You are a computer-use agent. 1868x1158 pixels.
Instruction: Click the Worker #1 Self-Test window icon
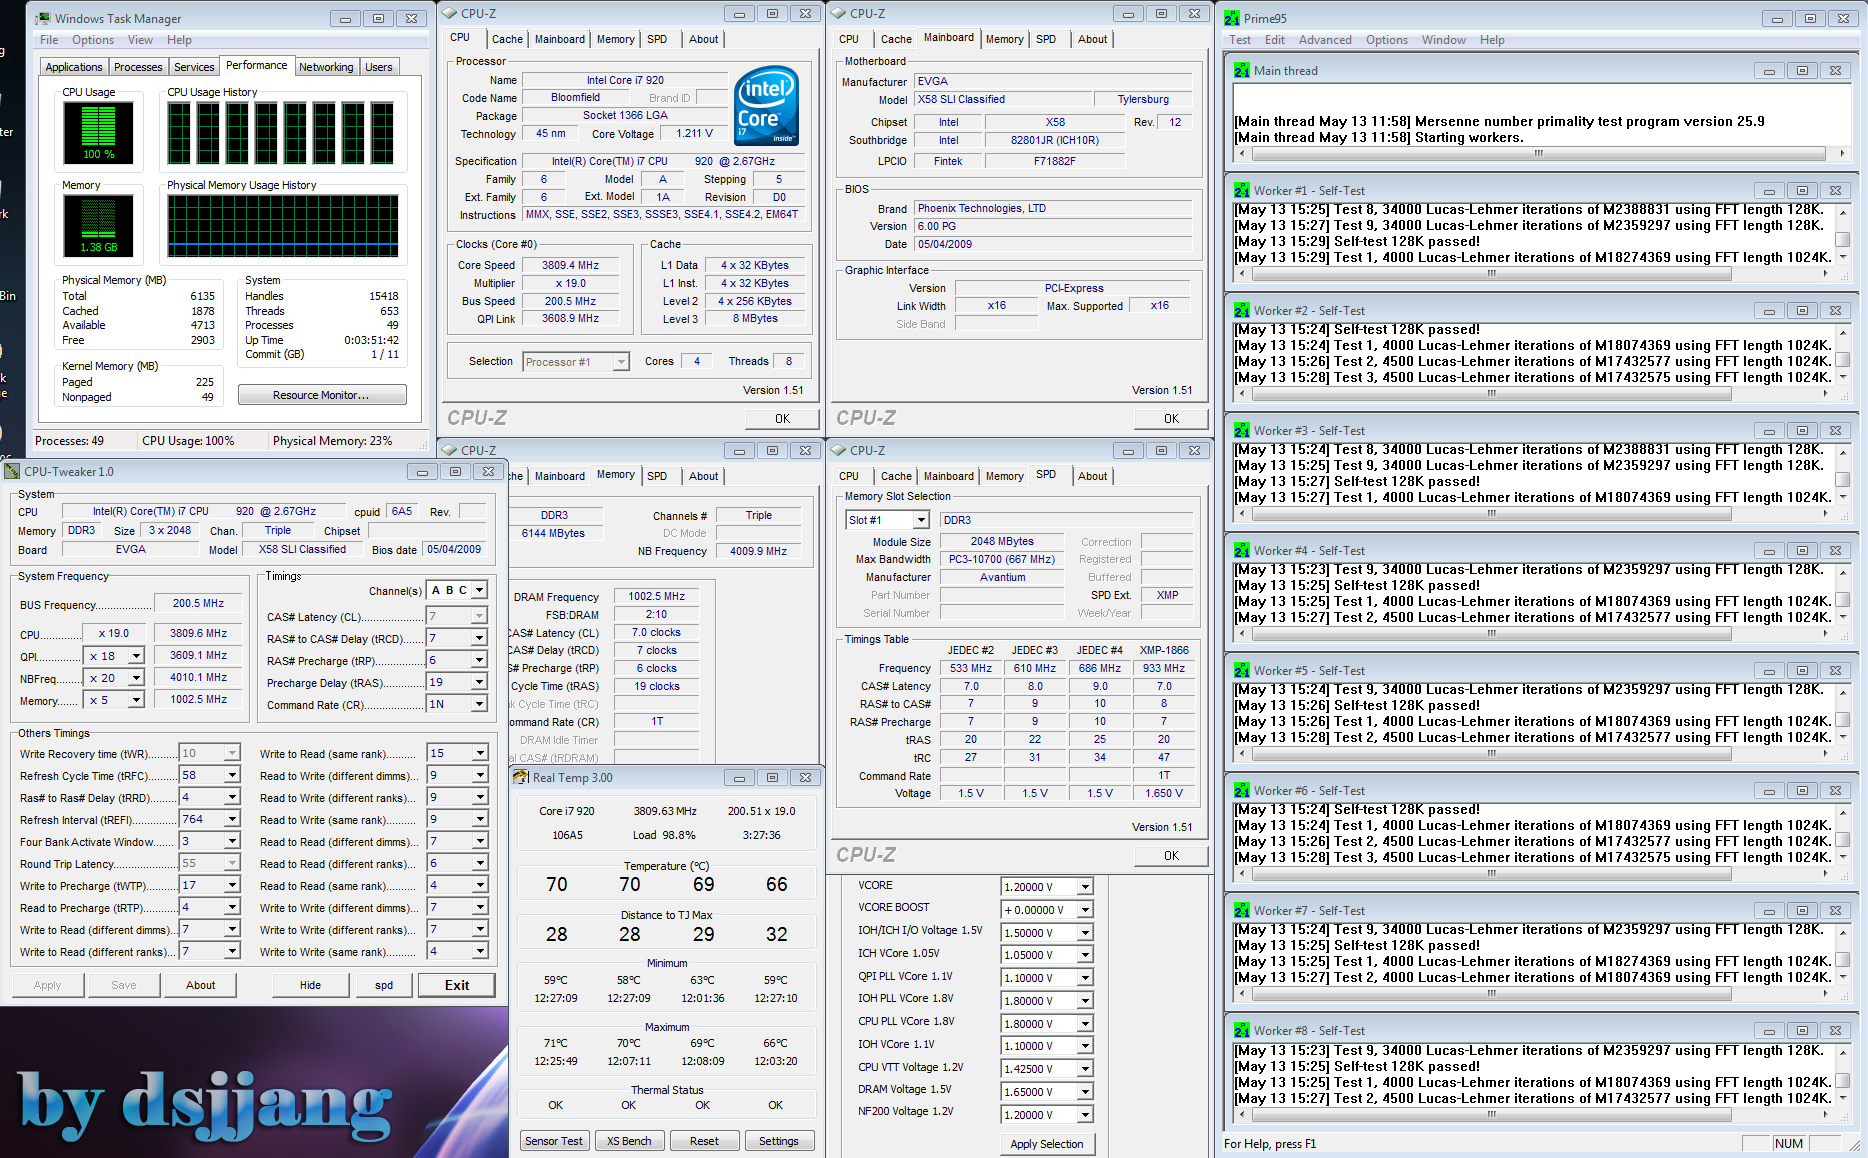[x=1241, y=190]
